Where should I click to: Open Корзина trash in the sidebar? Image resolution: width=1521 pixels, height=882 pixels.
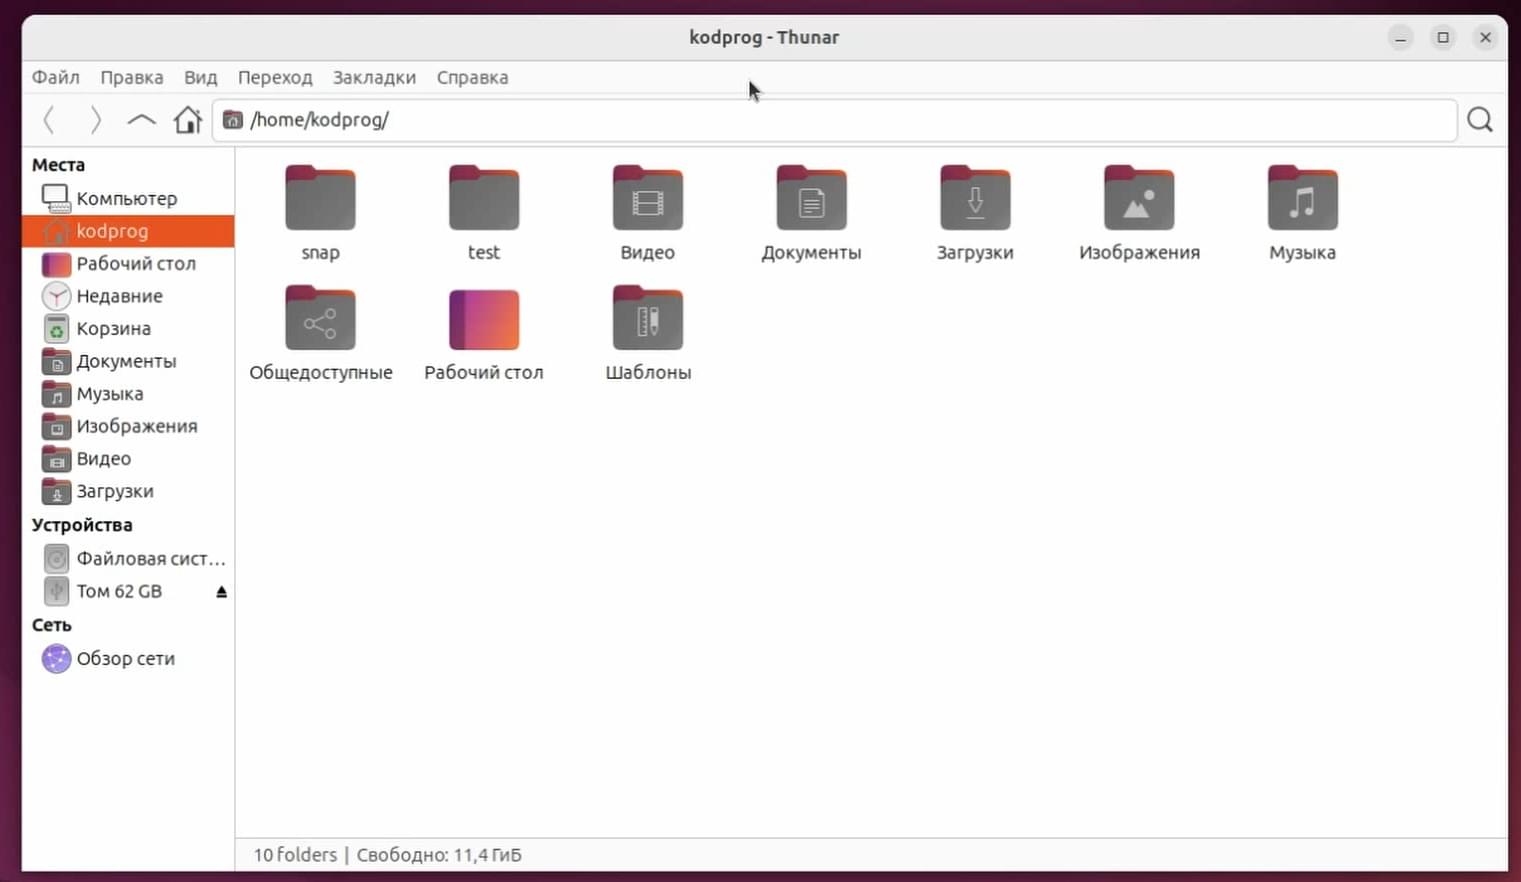point(128,329)
